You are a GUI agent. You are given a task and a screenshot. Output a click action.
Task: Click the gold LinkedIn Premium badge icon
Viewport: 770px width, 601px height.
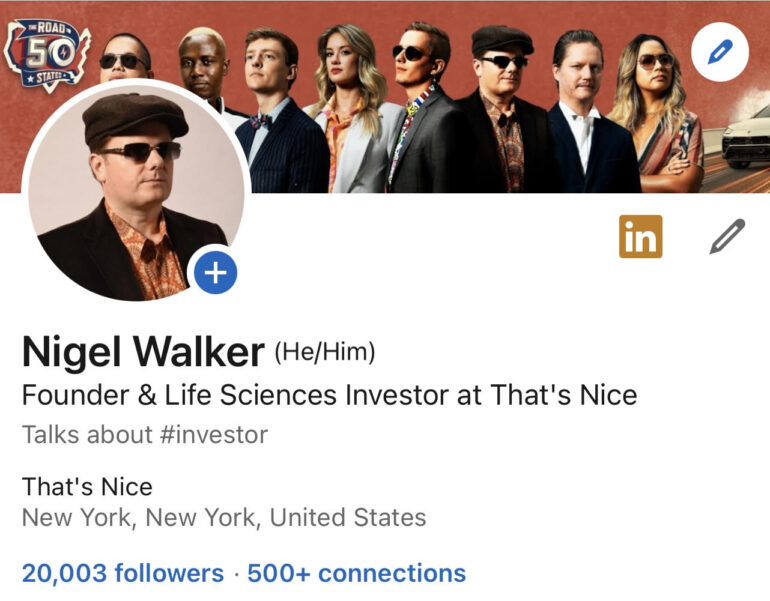[x=640, y=236]
